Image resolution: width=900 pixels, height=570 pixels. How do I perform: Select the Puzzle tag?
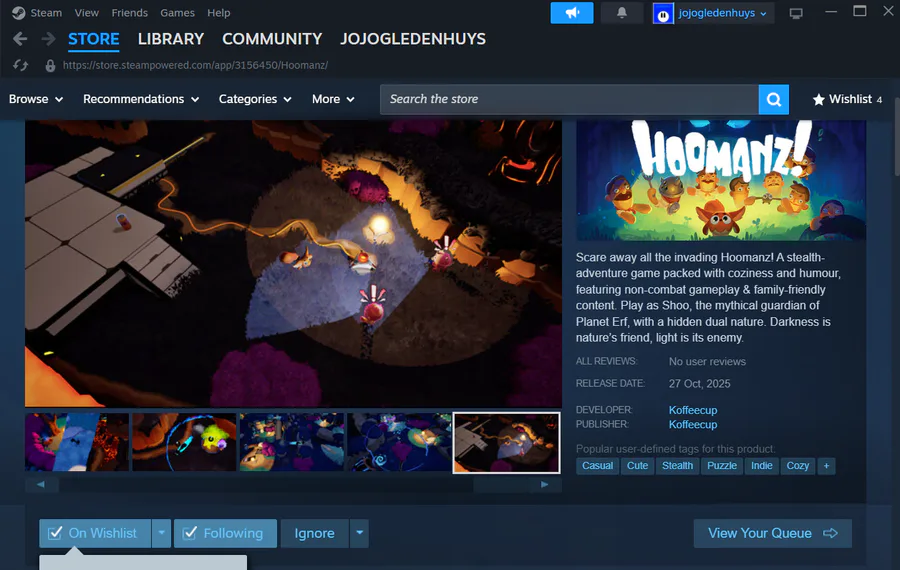coord(722,466)
